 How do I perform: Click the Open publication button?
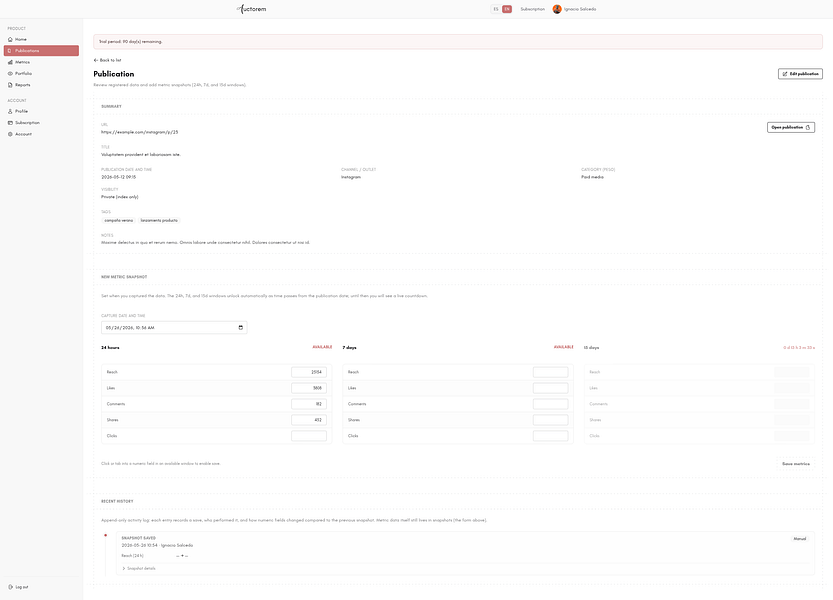pyautogui.click(x=790, y=128)
